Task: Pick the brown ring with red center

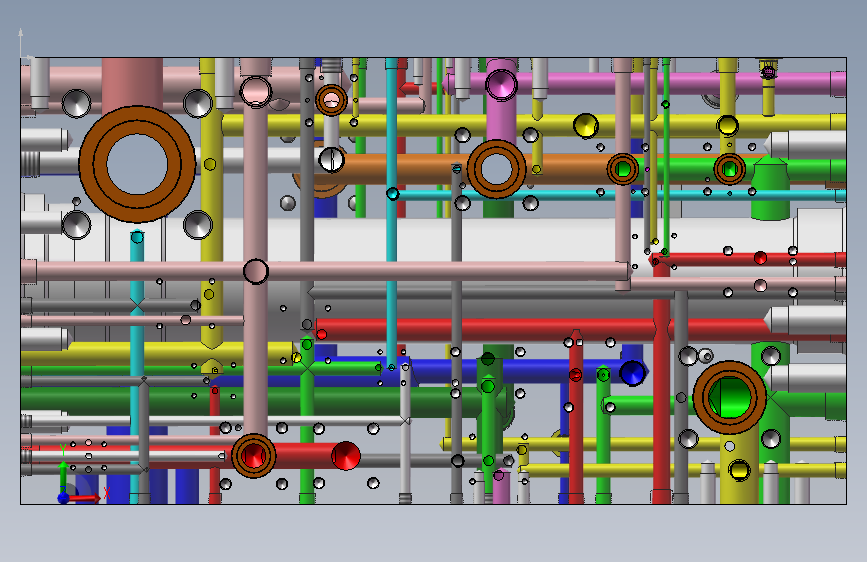Action: 253,456
